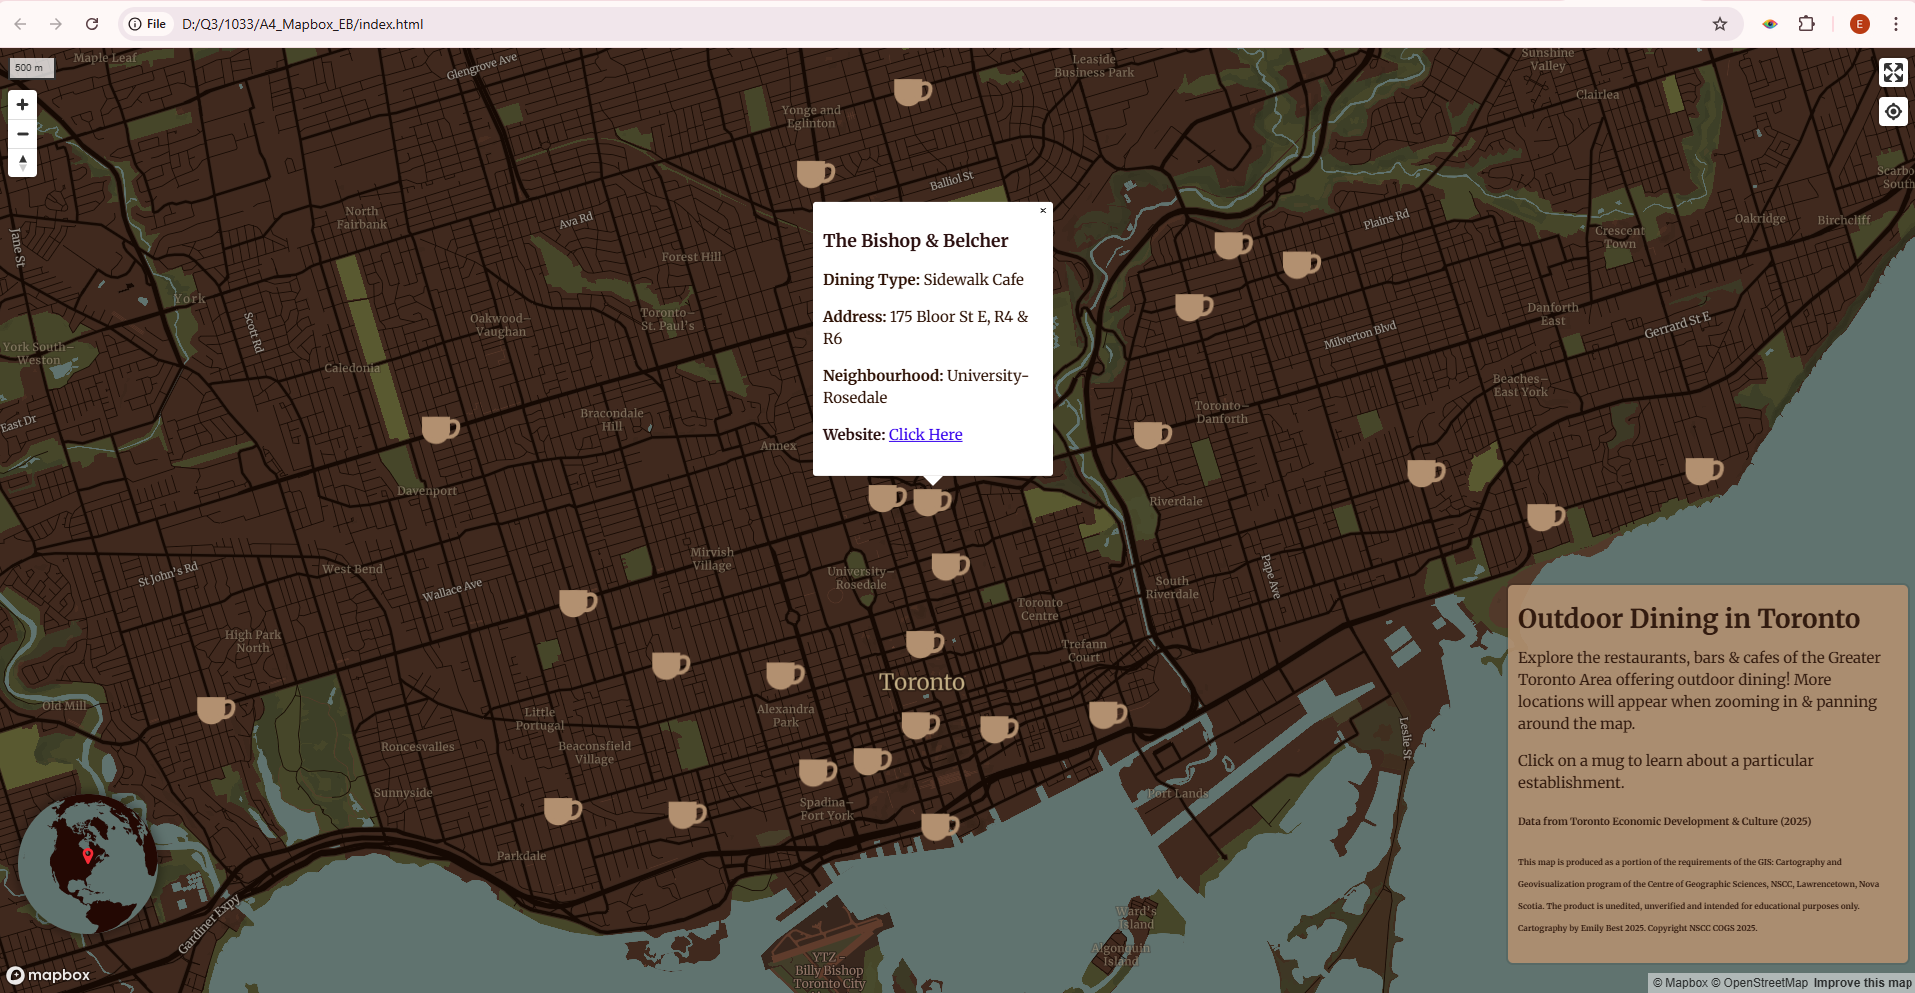Screen dimensions: 1915x993
Task: Enter fullscreen map mode
Action: coord(1893,72)
